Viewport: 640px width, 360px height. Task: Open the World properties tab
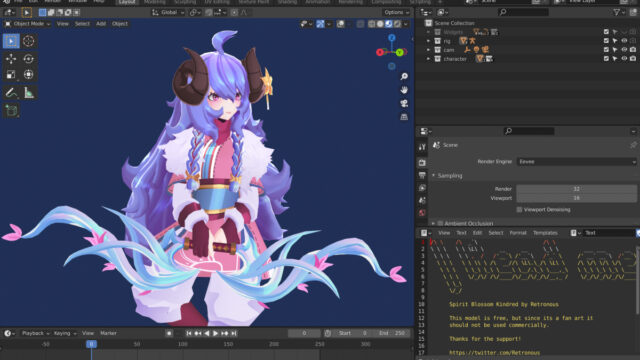tap(422, 213)
